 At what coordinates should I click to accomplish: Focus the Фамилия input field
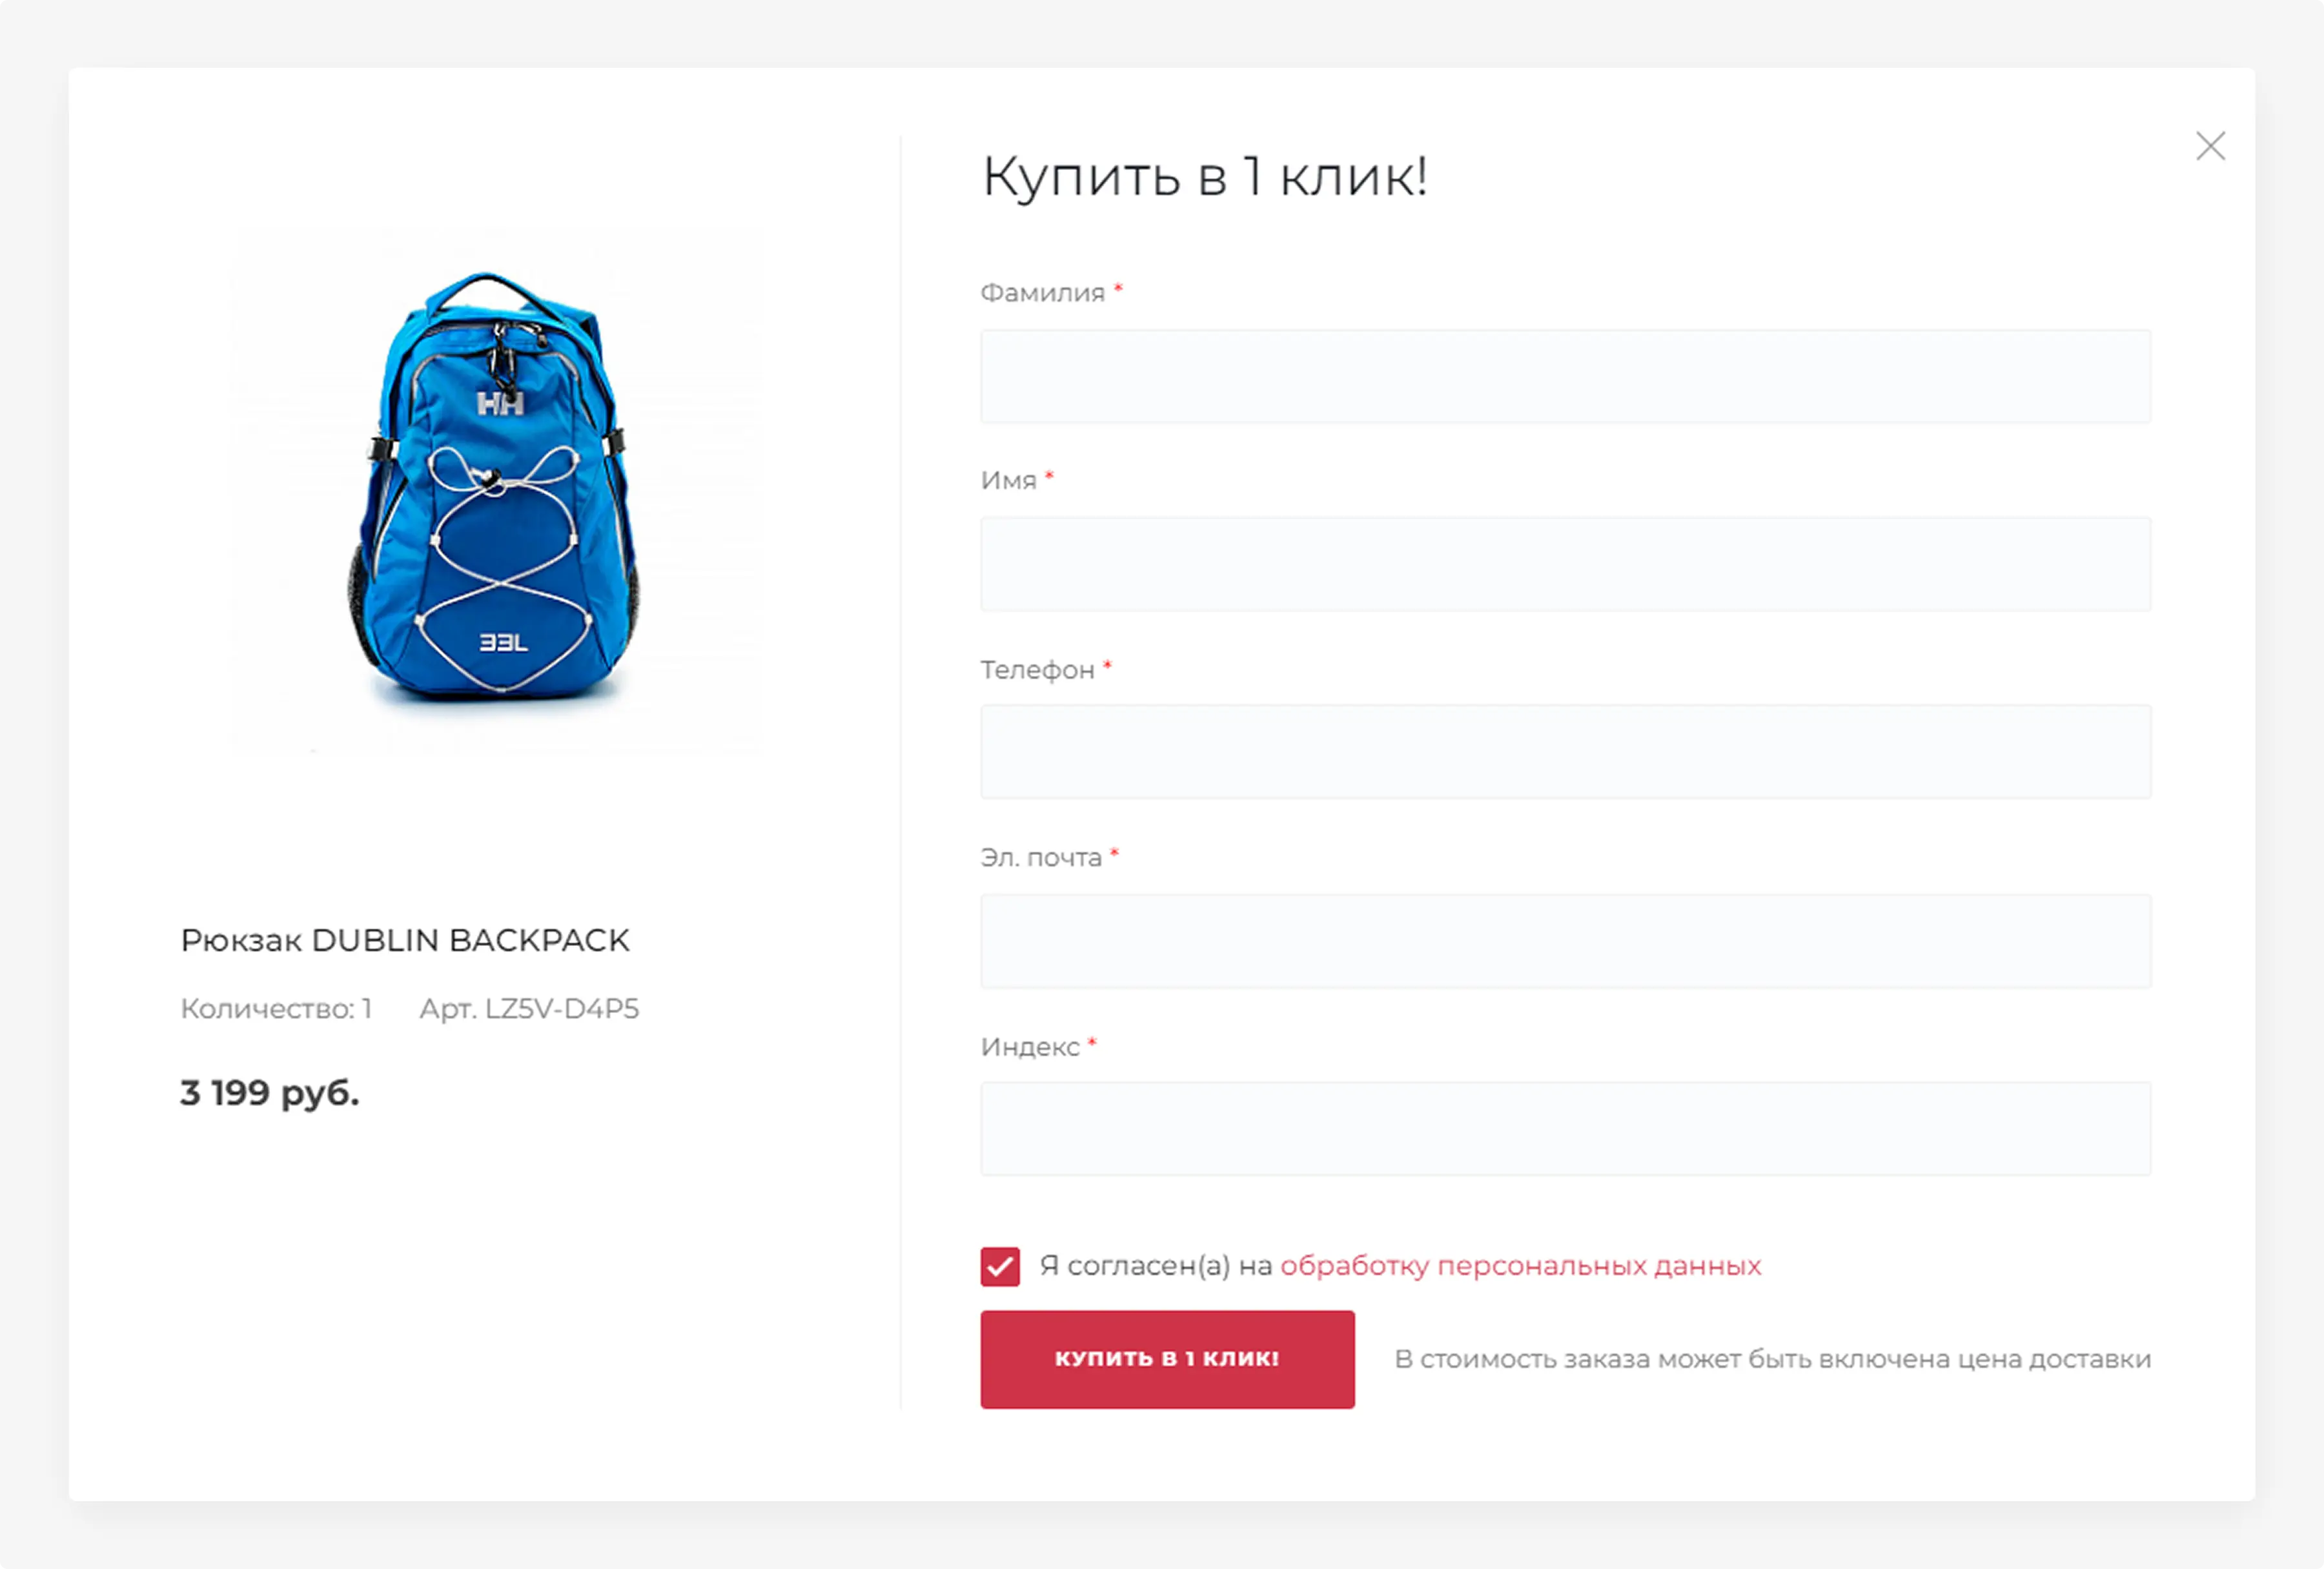(x=1564, y=376)
